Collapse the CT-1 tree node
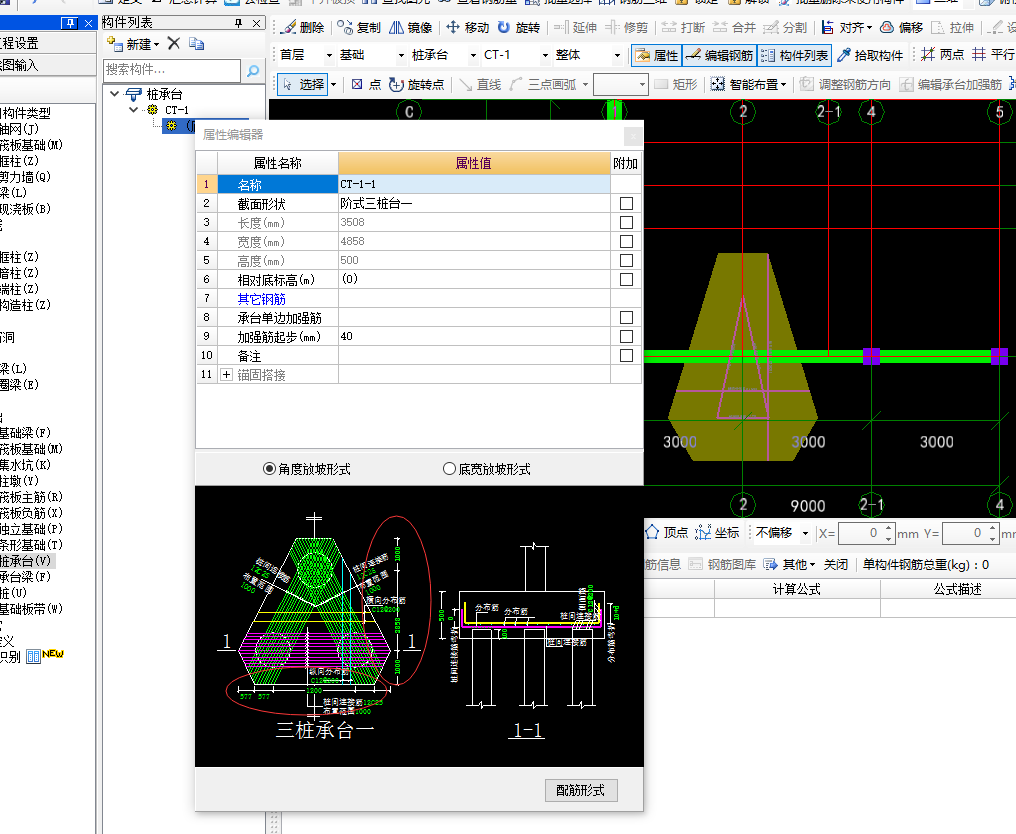 (x=134, y=110)
